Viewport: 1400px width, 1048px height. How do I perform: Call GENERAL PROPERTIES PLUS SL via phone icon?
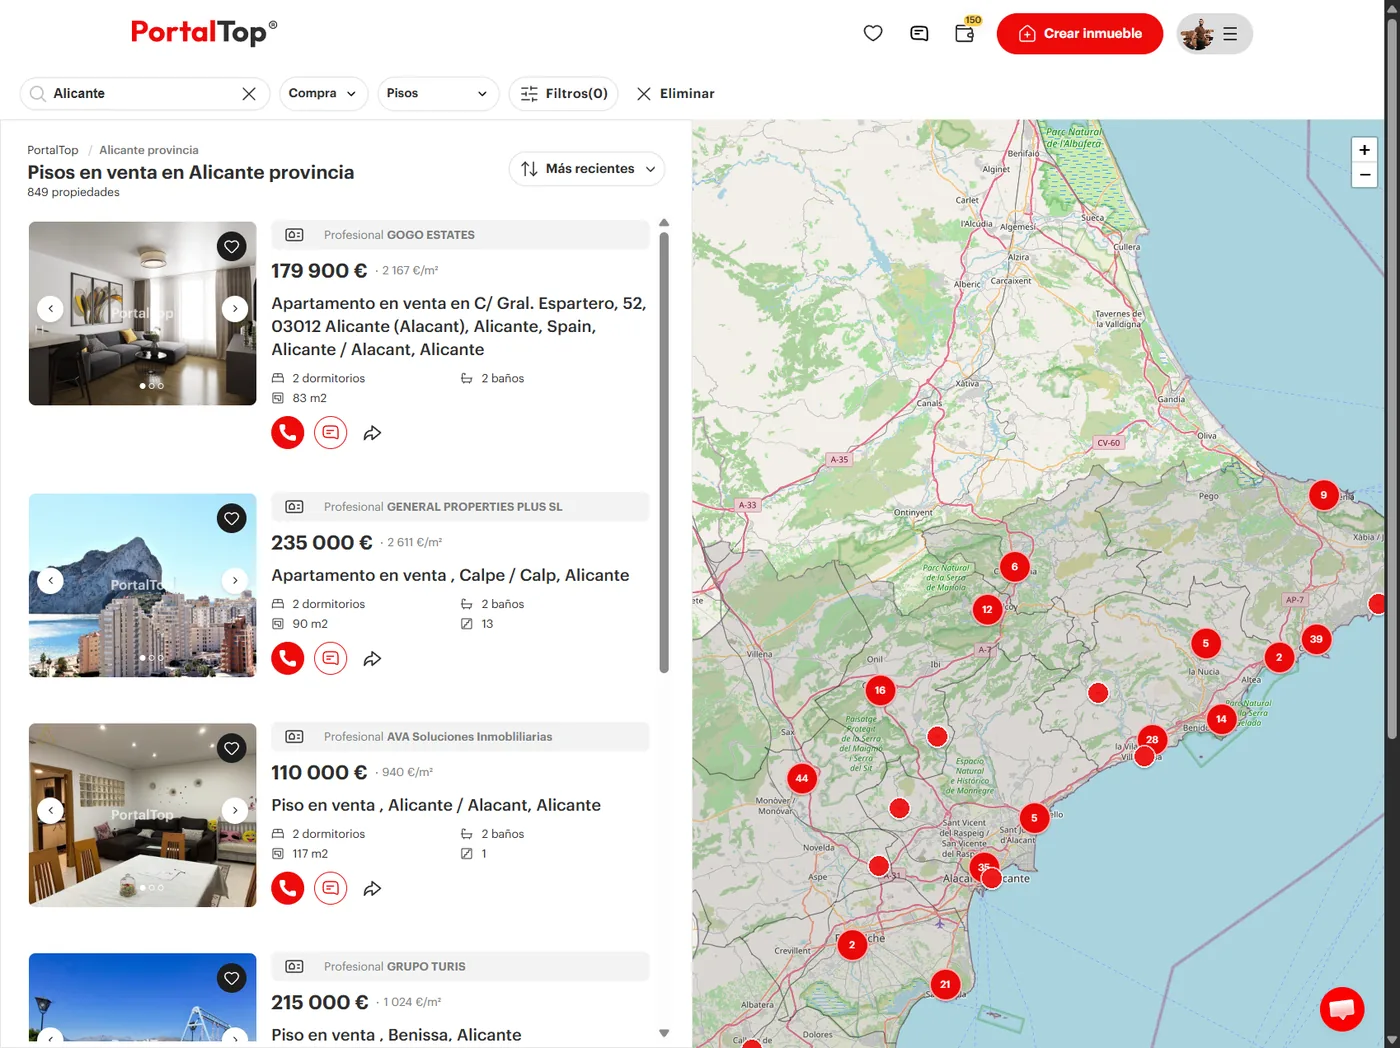(x=288, y=658)
